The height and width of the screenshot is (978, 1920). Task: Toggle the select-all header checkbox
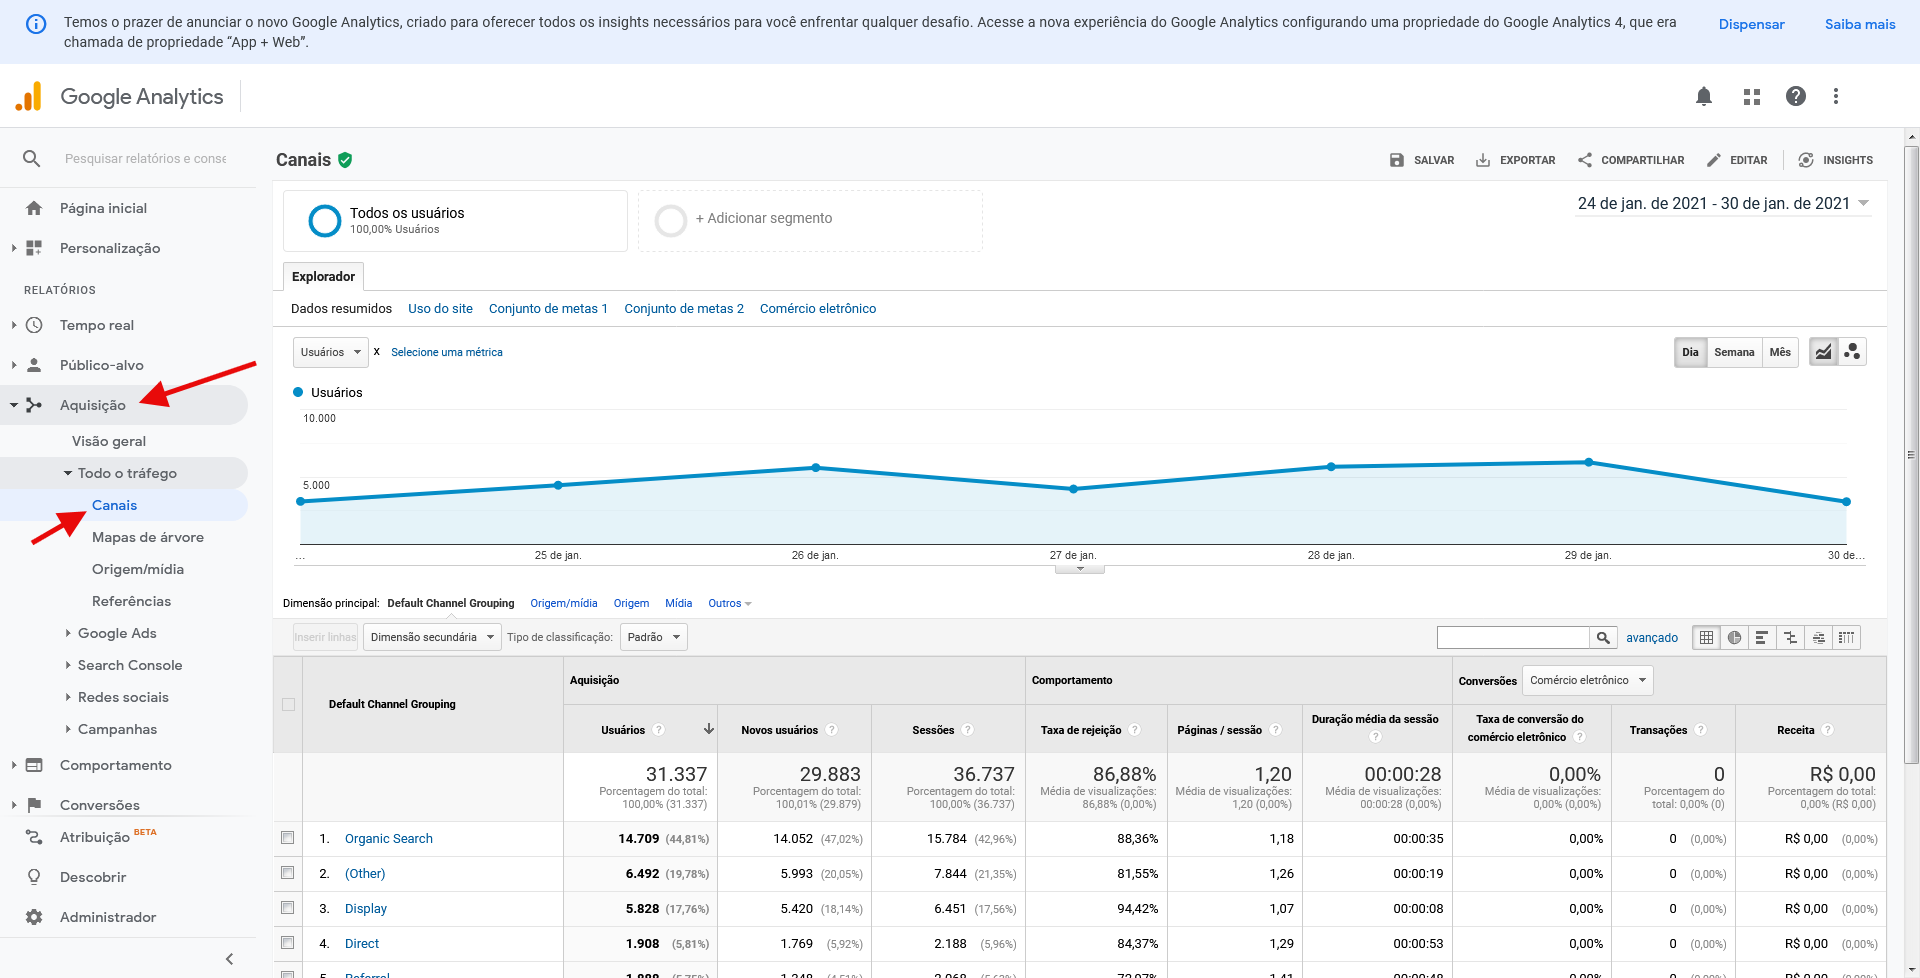point(288,704)
